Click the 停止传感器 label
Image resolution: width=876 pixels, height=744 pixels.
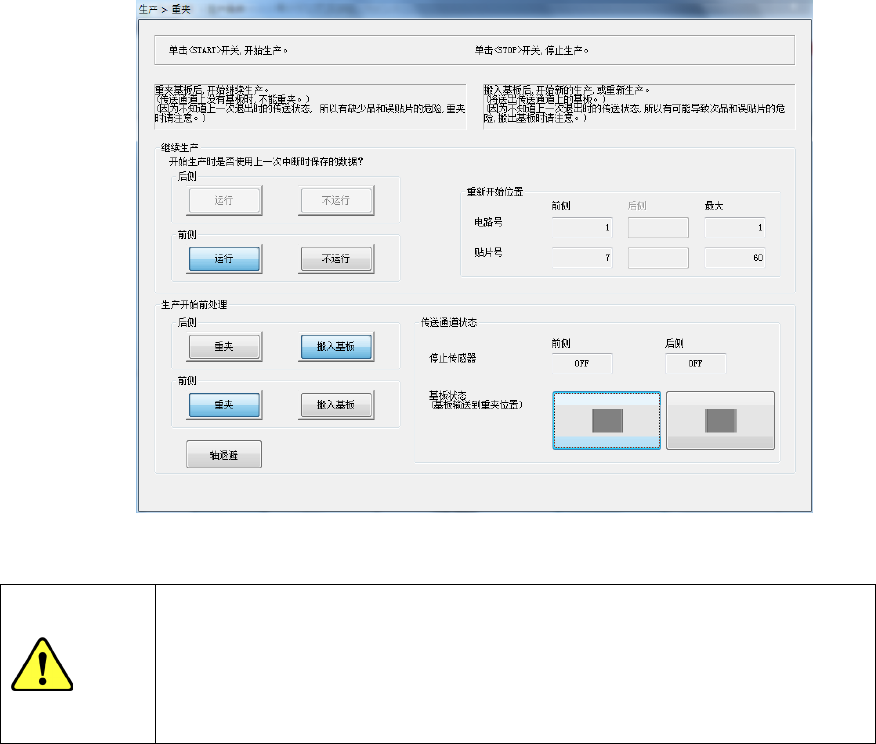click(453, 358)
